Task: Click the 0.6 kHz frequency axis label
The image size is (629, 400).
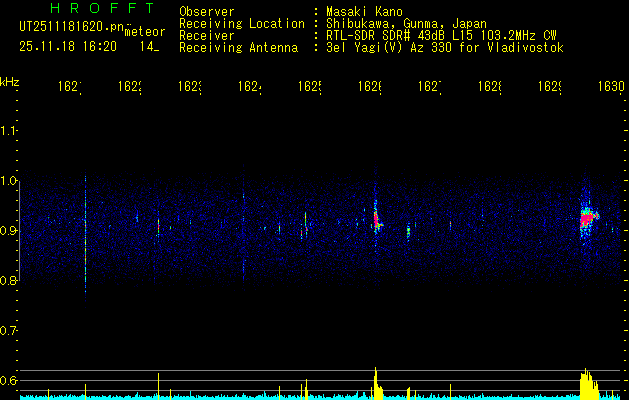Action: click(8, 380)
